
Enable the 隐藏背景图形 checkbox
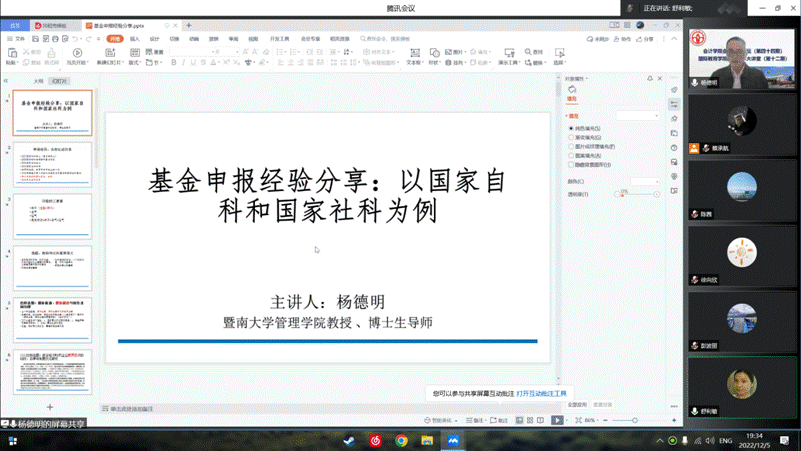(571, 165)
